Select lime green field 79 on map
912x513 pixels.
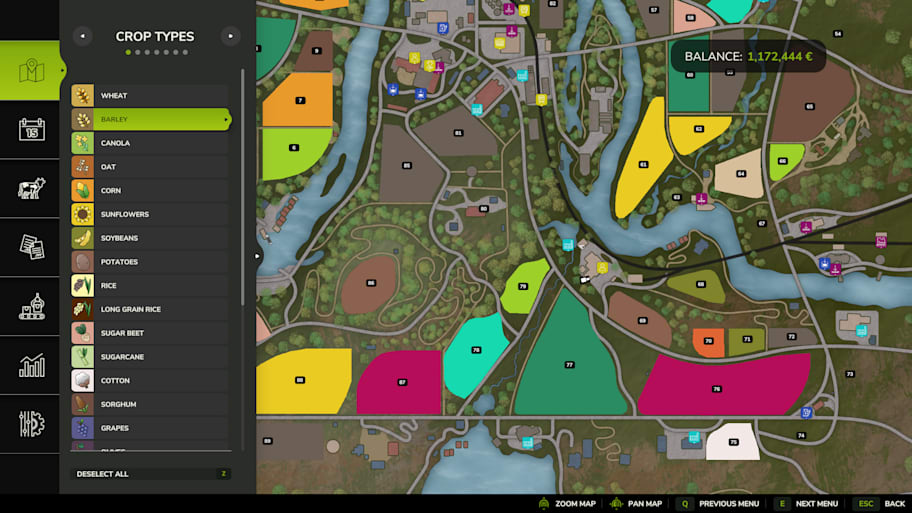(x=523, y=287)
